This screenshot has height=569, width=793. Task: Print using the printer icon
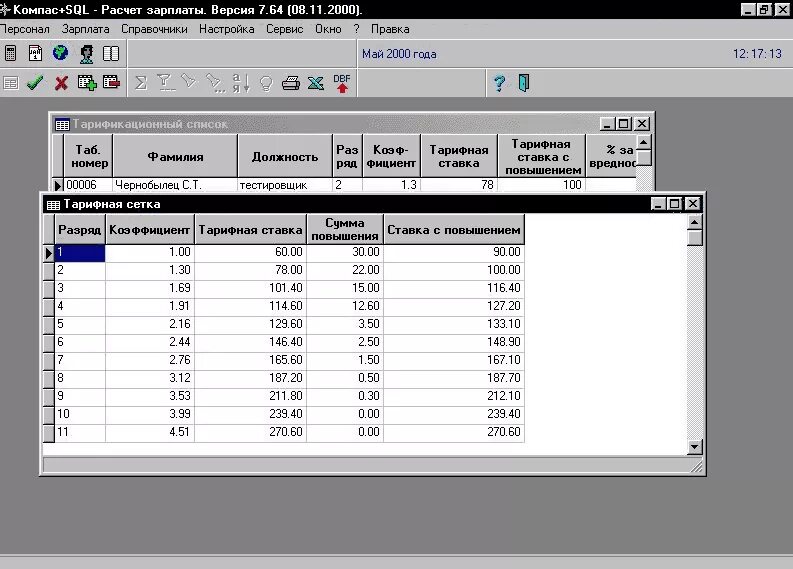(291, 83)
